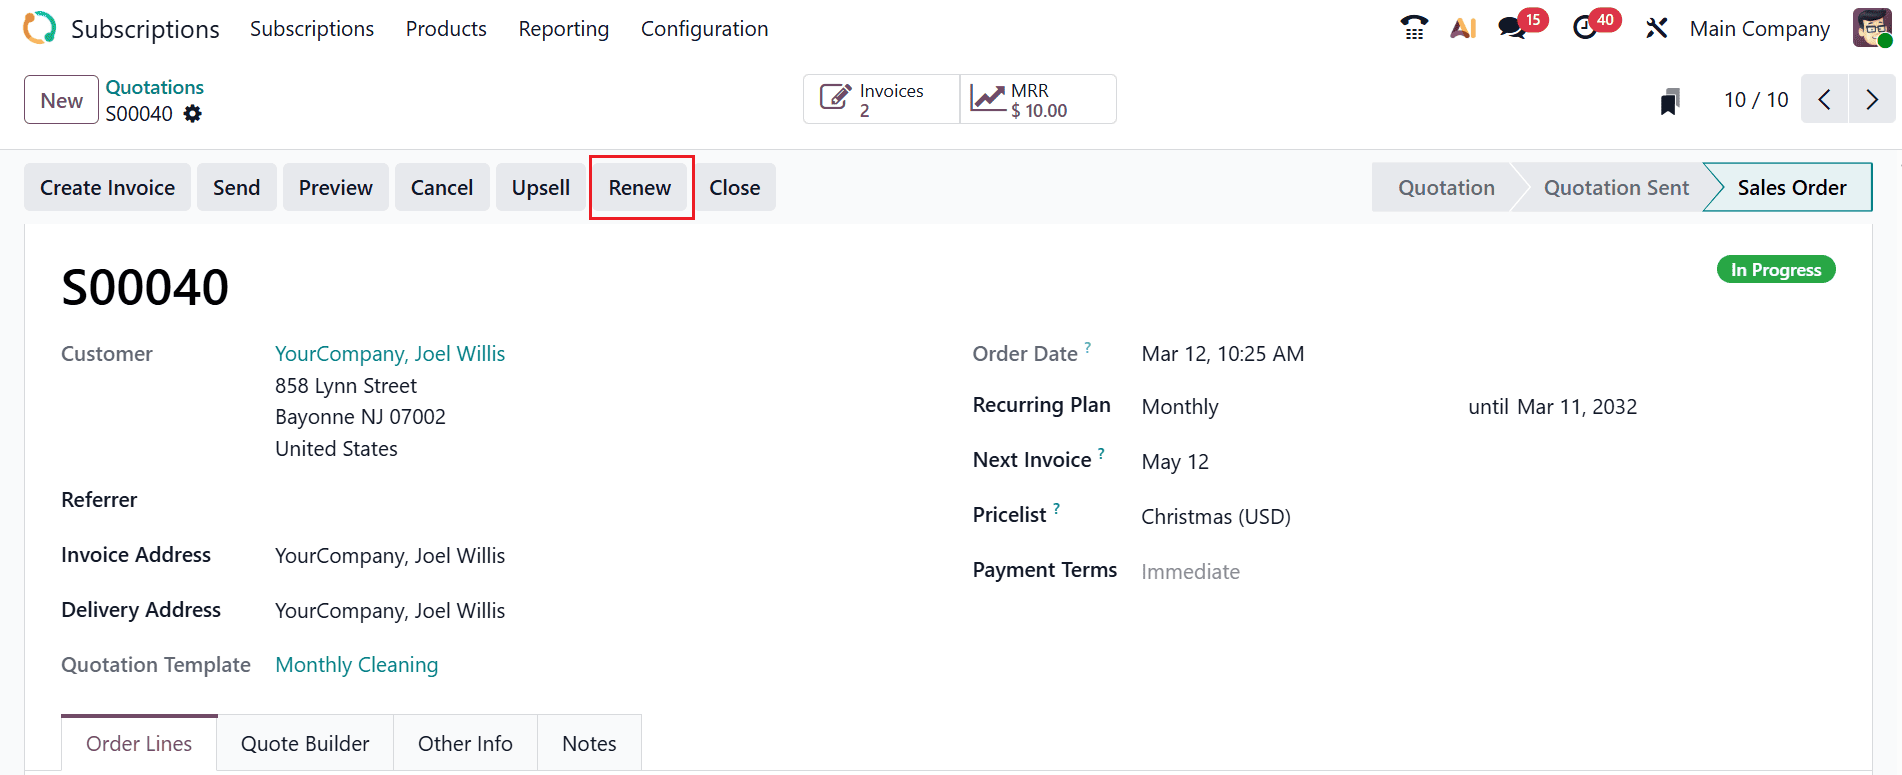This screenshot has height=775, width=1902.
Task: Click the gear icon beside S00040
Action: tap(193, 114)
